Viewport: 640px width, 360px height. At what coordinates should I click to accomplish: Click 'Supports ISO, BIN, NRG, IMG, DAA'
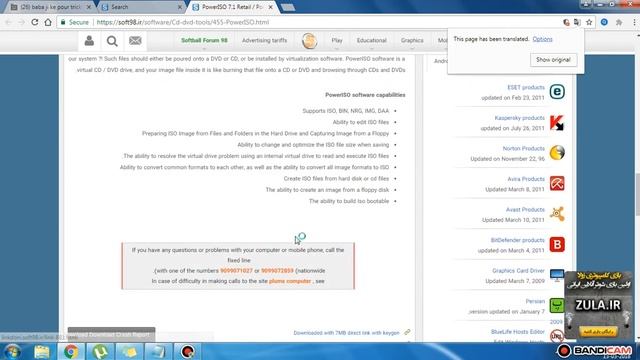[x=345, y=111]
